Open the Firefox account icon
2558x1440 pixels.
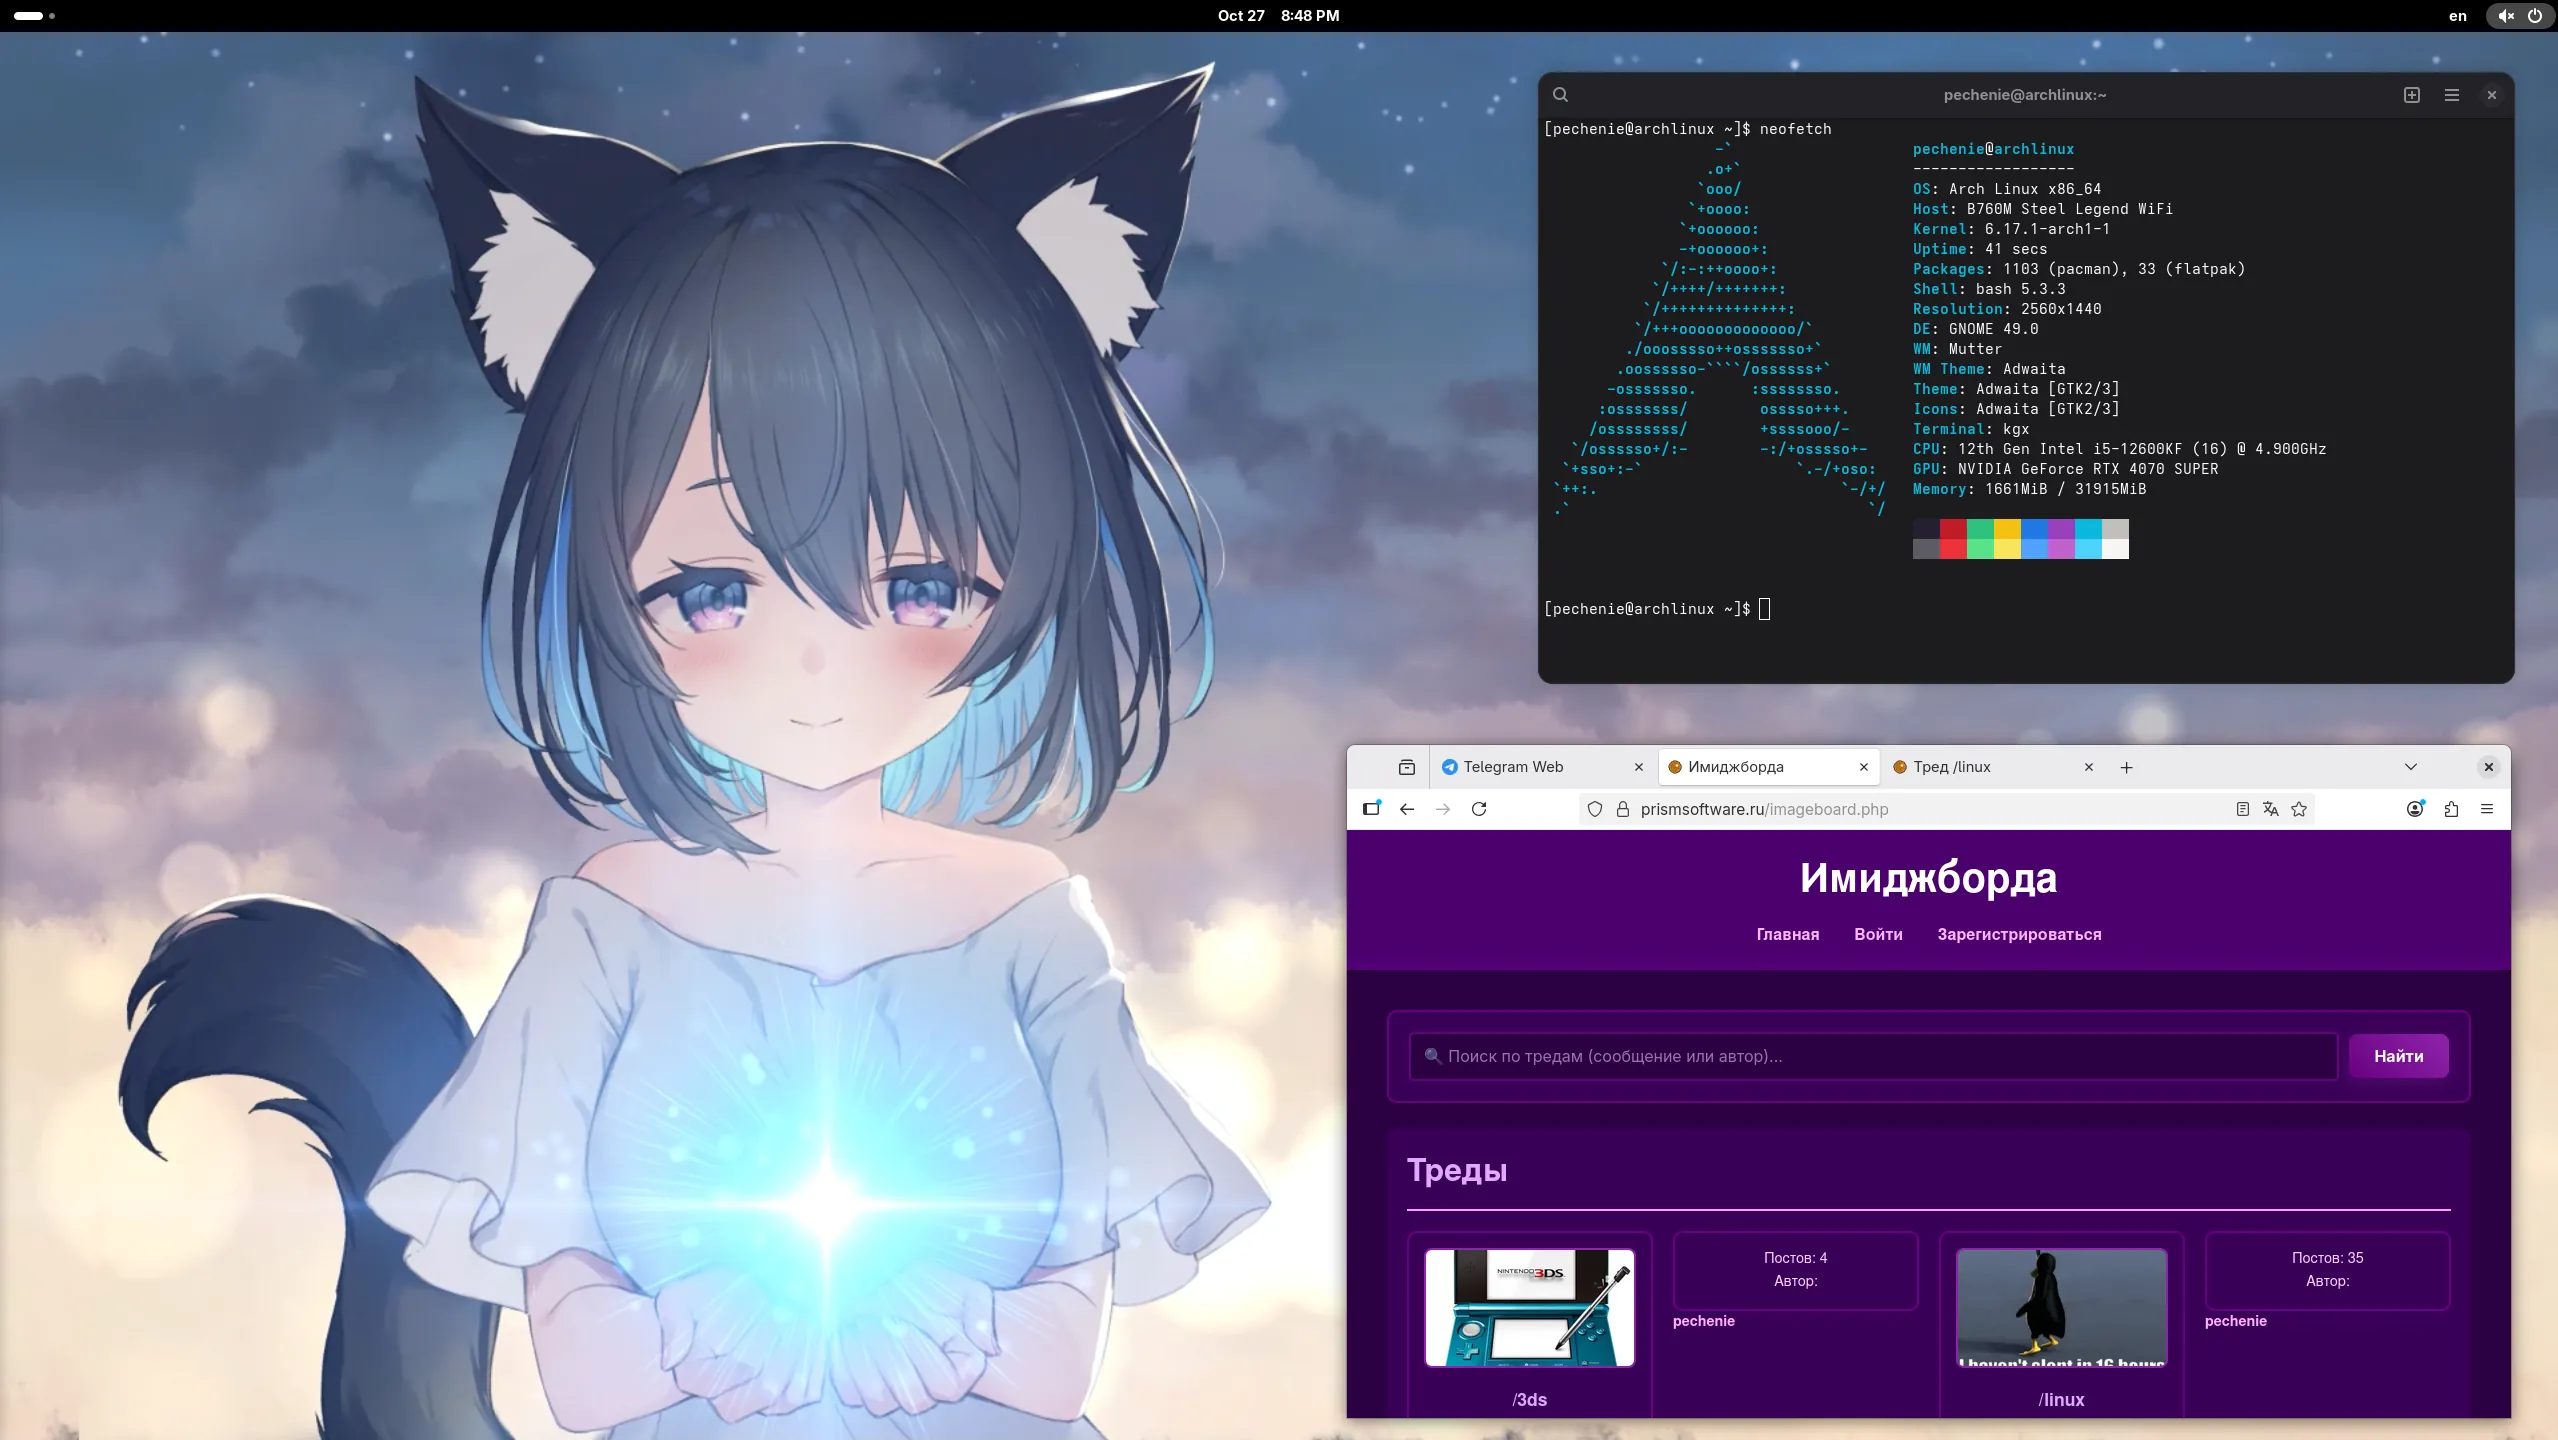tap(2415, 809)
